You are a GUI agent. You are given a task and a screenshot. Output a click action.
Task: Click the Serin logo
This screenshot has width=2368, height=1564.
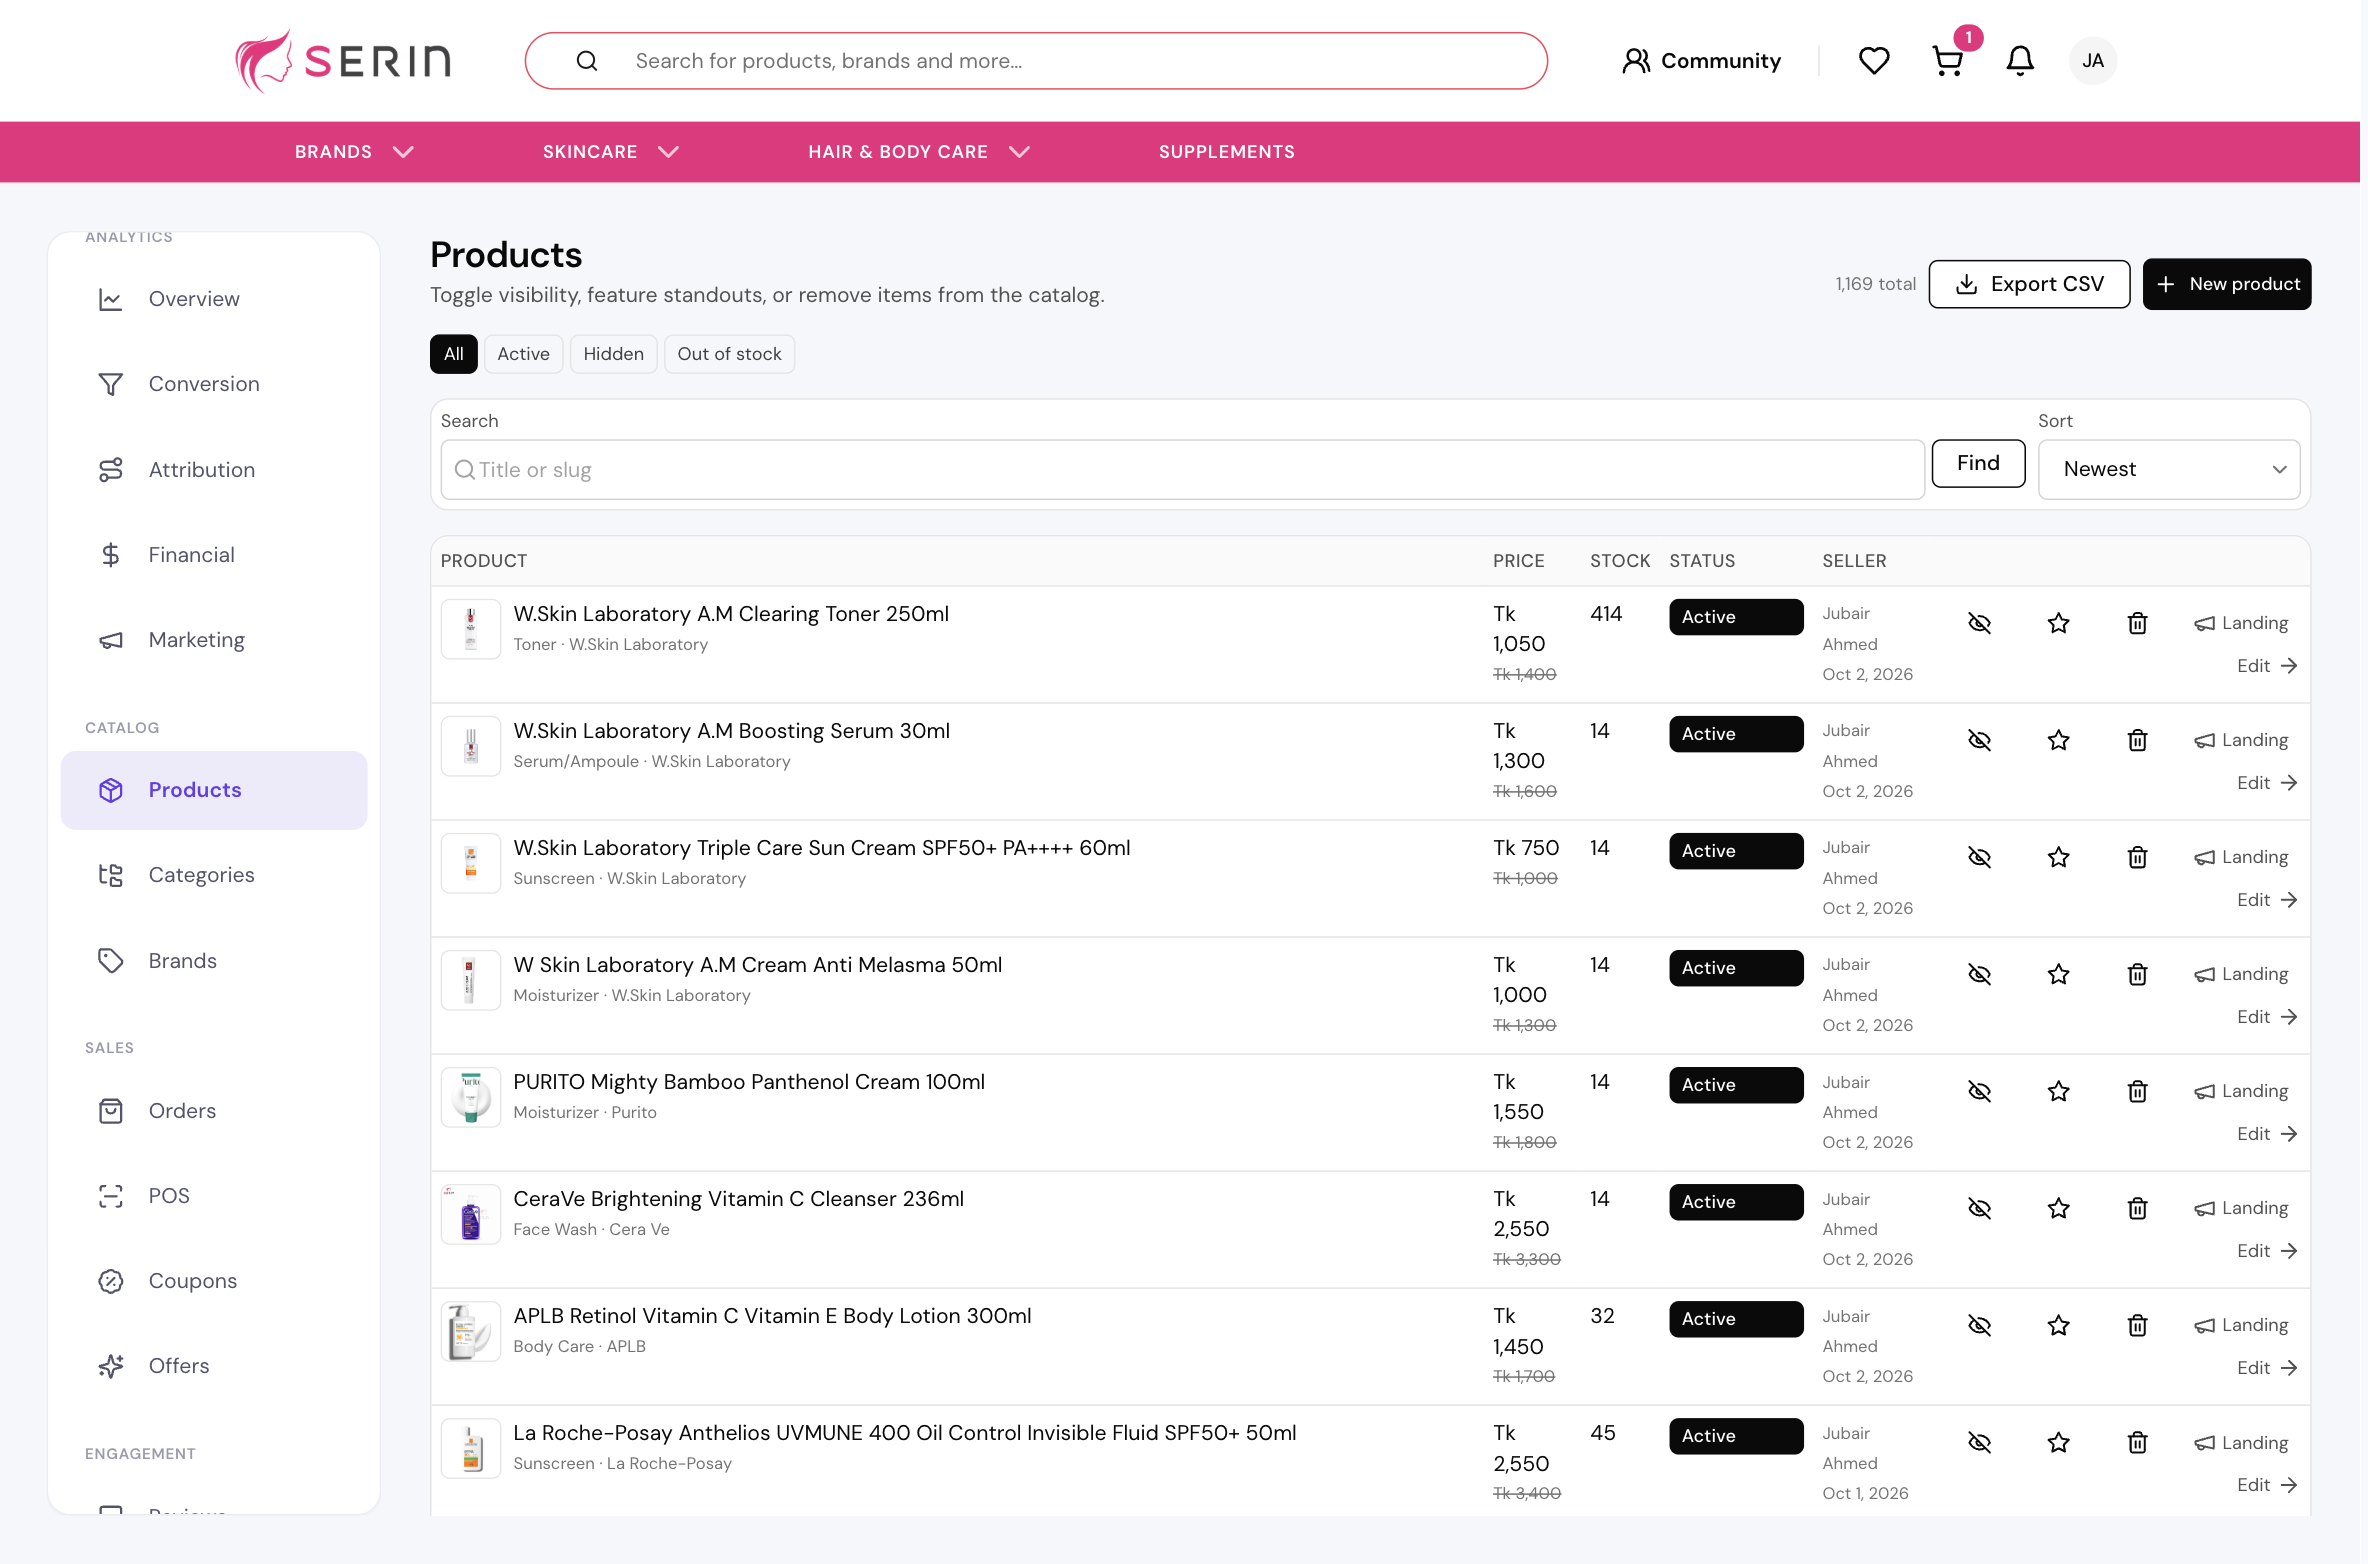[342, 61]
